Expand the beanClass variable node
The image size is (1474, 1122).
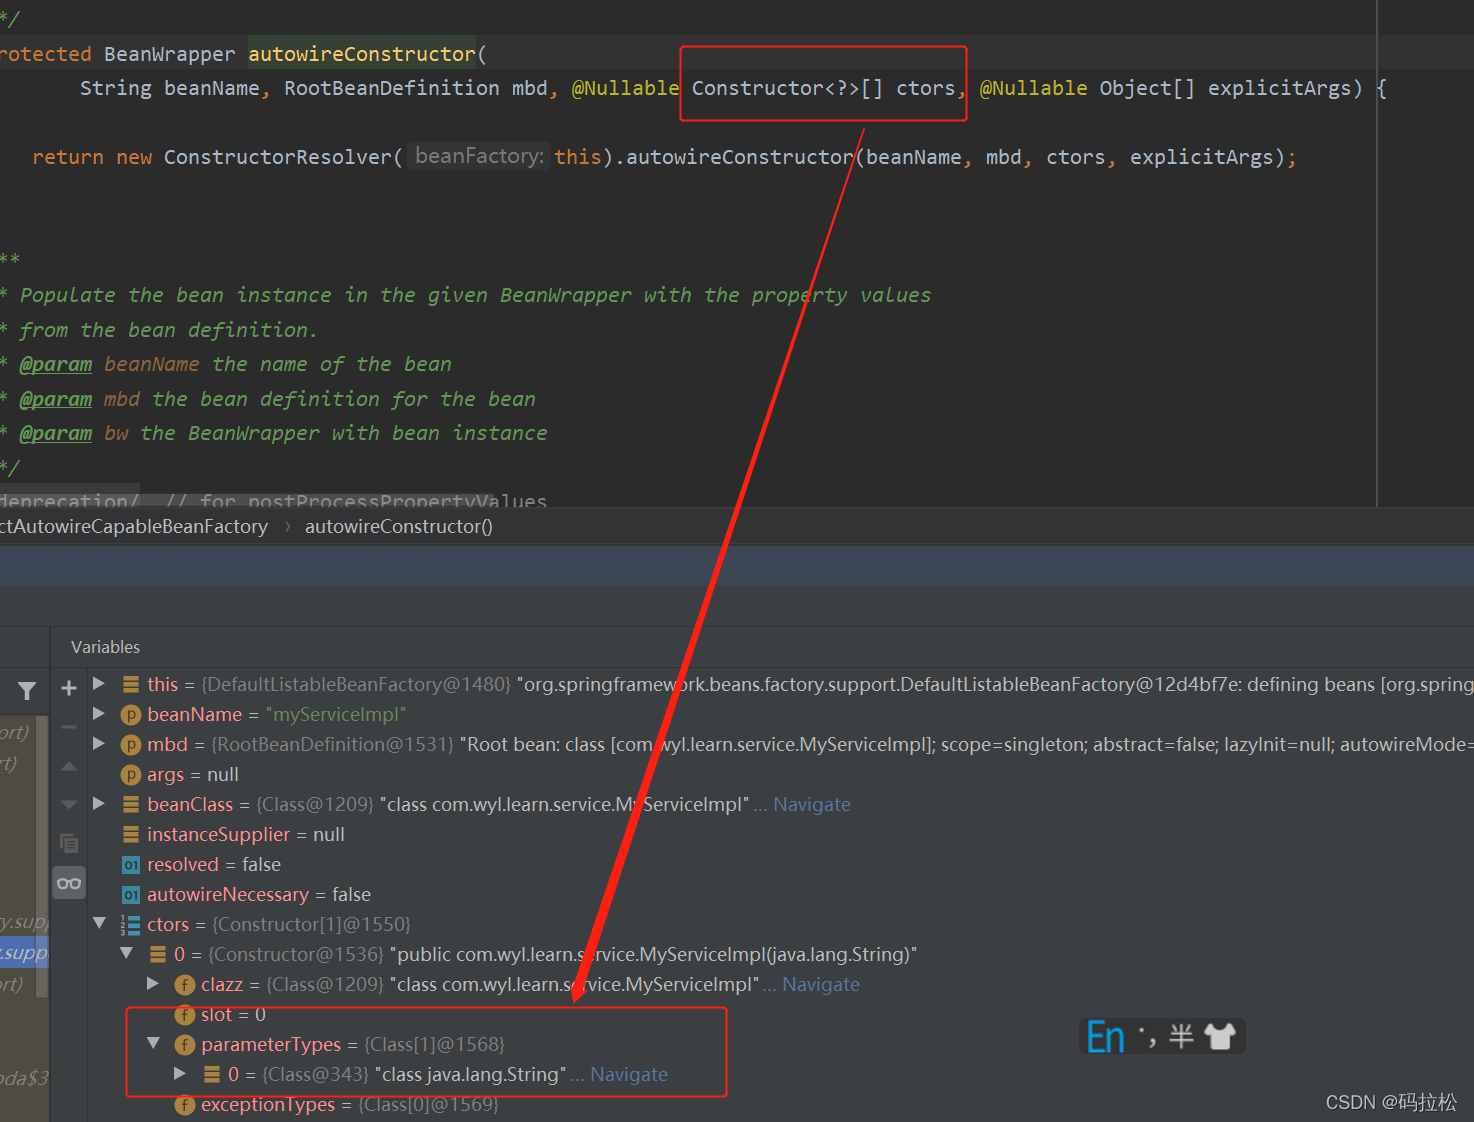(x=99, y=804)
